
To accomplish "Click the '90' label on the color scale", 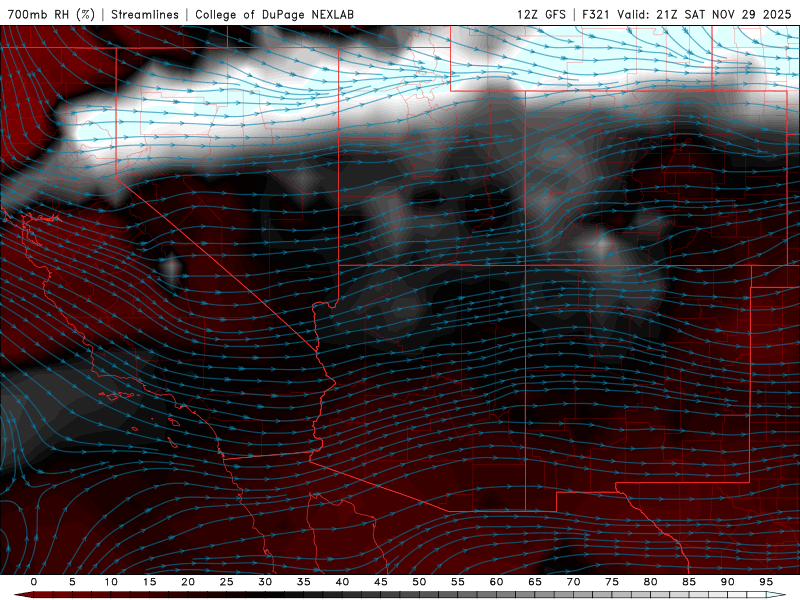I will (727, 582).
